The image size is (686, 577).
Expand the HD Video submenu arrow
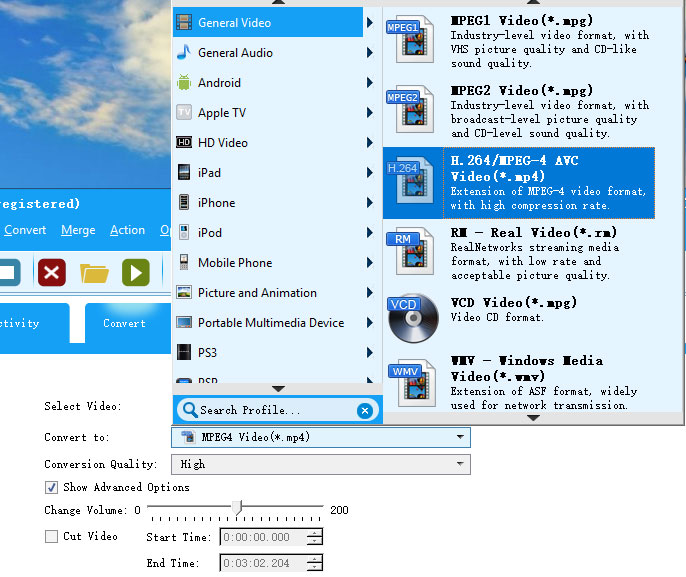click(370, 142)
